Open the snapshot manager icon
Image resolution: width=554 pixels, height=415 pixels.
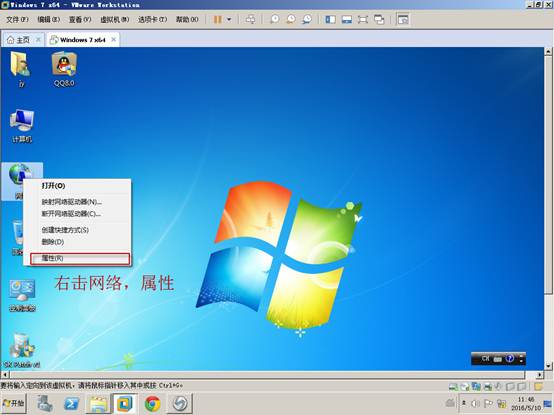pyautogui.click(x=307, y=19)
